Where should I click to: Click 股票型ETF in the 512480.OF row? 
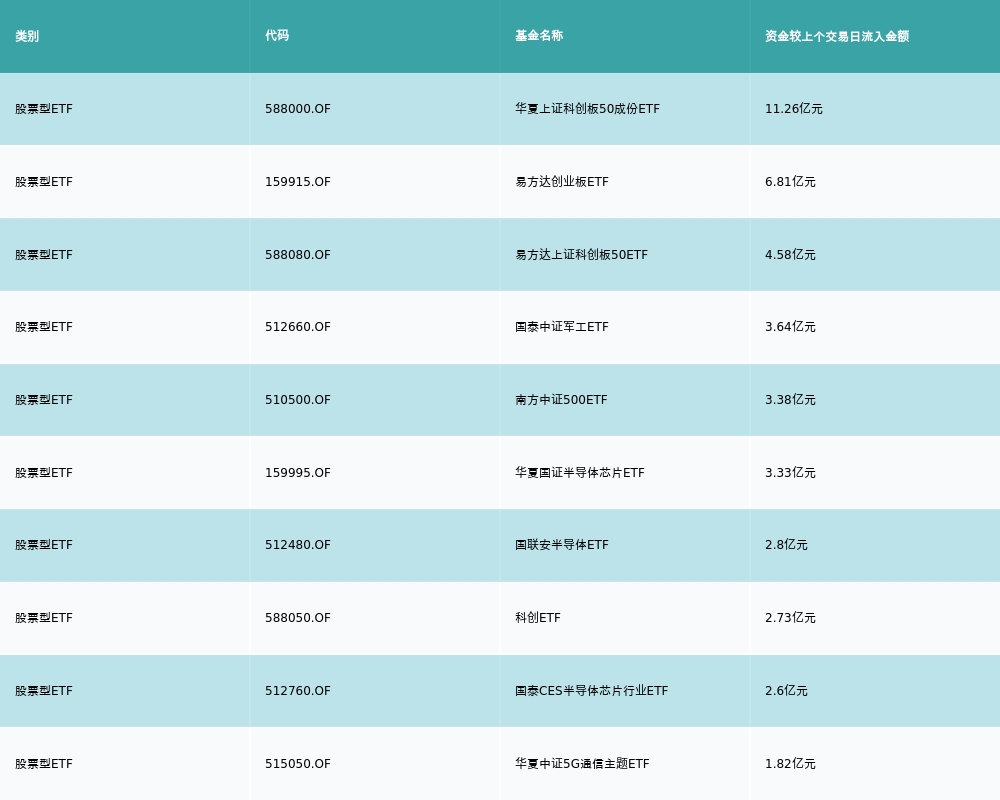click(44, 545)
